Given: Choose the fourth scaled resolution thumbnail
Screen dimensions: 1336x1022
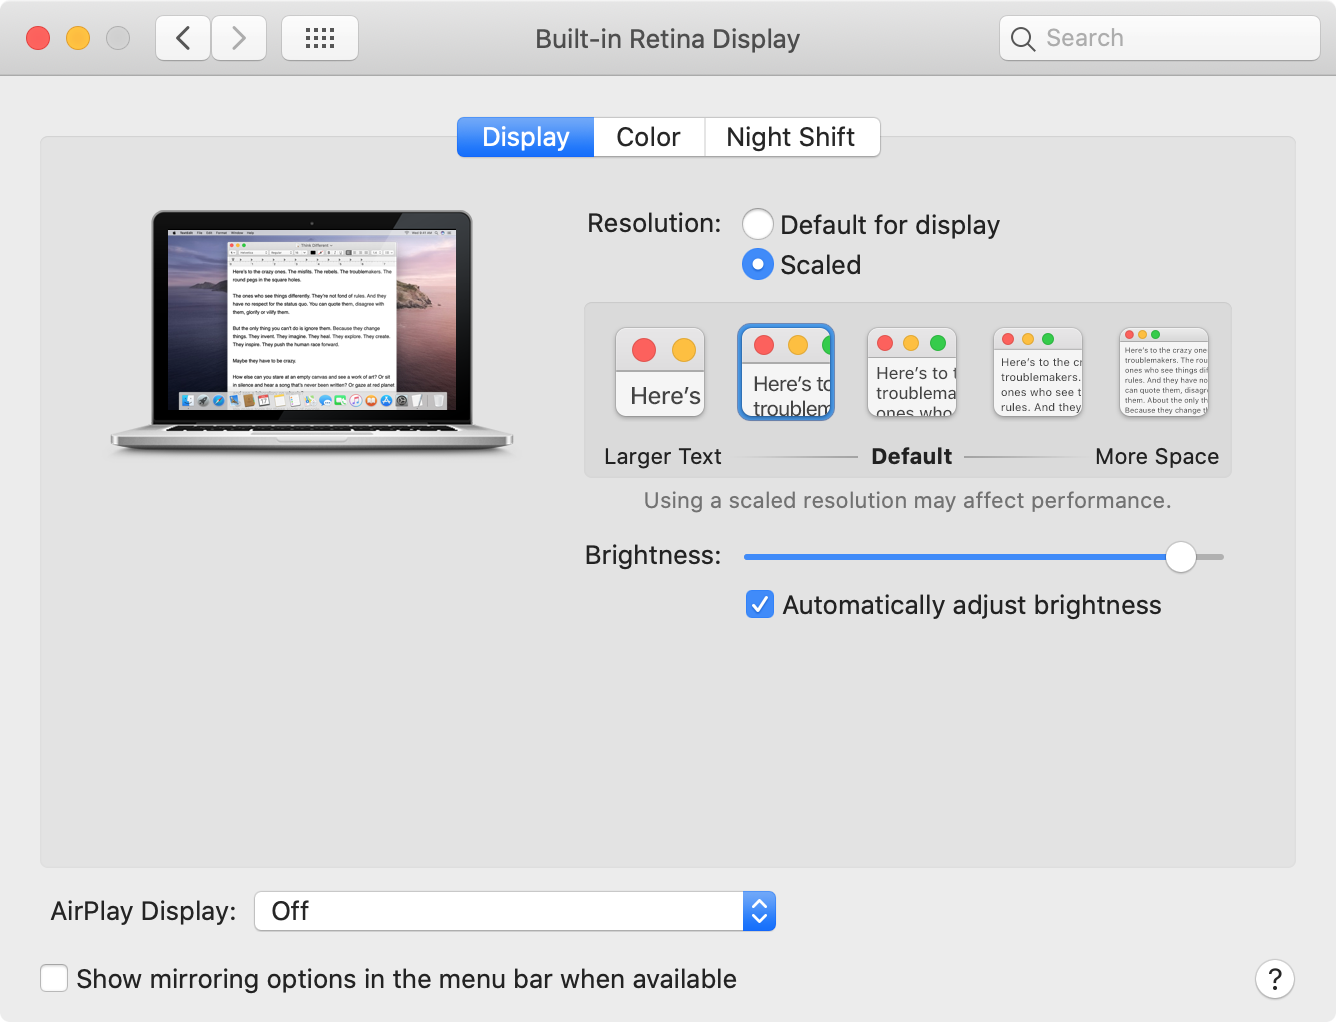Looking at the screenshot, I should pyautogui.click(x=1038, y=372).
